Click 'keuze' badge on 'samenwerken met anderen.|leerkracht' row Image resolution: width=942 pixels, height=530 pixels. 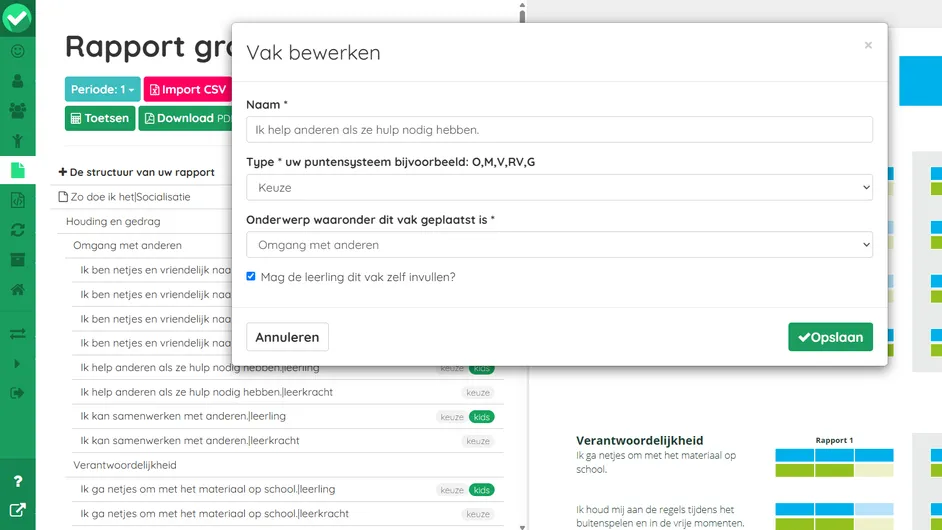(478, 441)
